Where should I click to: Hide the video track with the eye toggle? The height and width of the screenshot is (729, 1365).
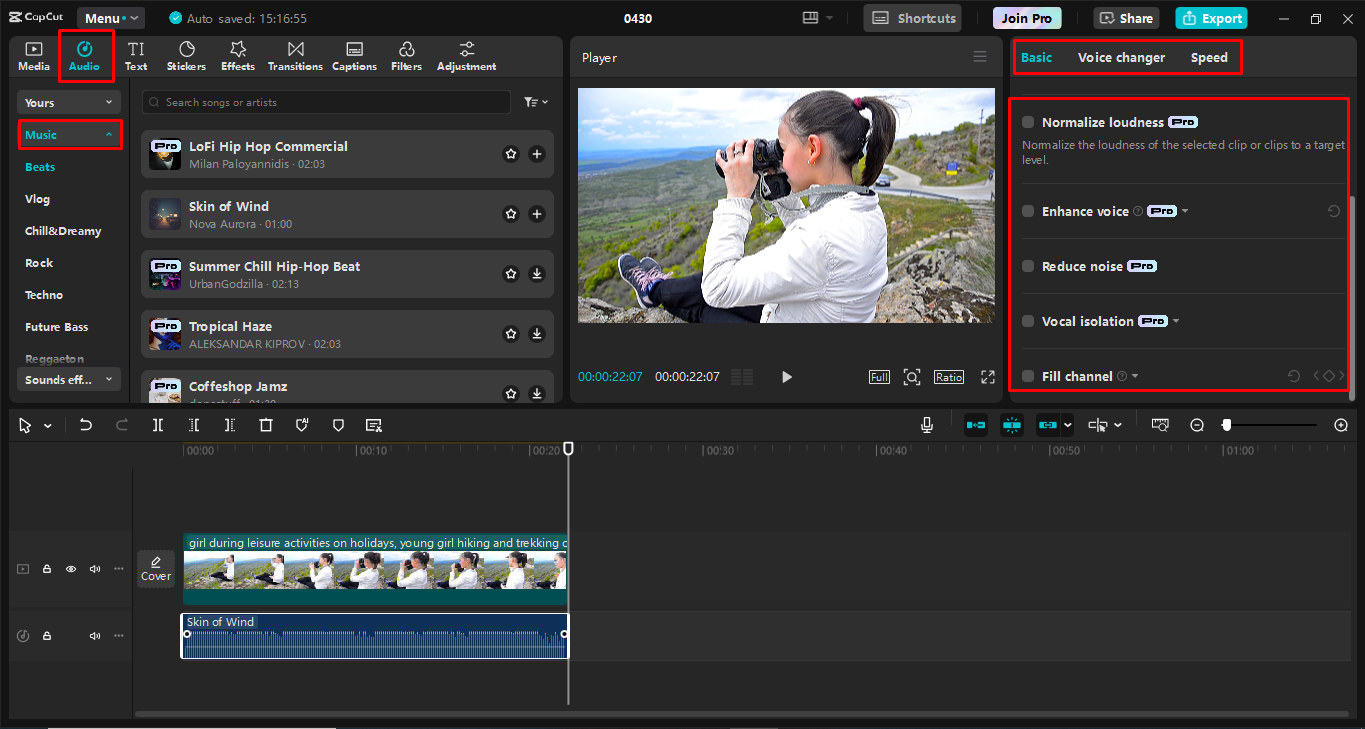70,568
